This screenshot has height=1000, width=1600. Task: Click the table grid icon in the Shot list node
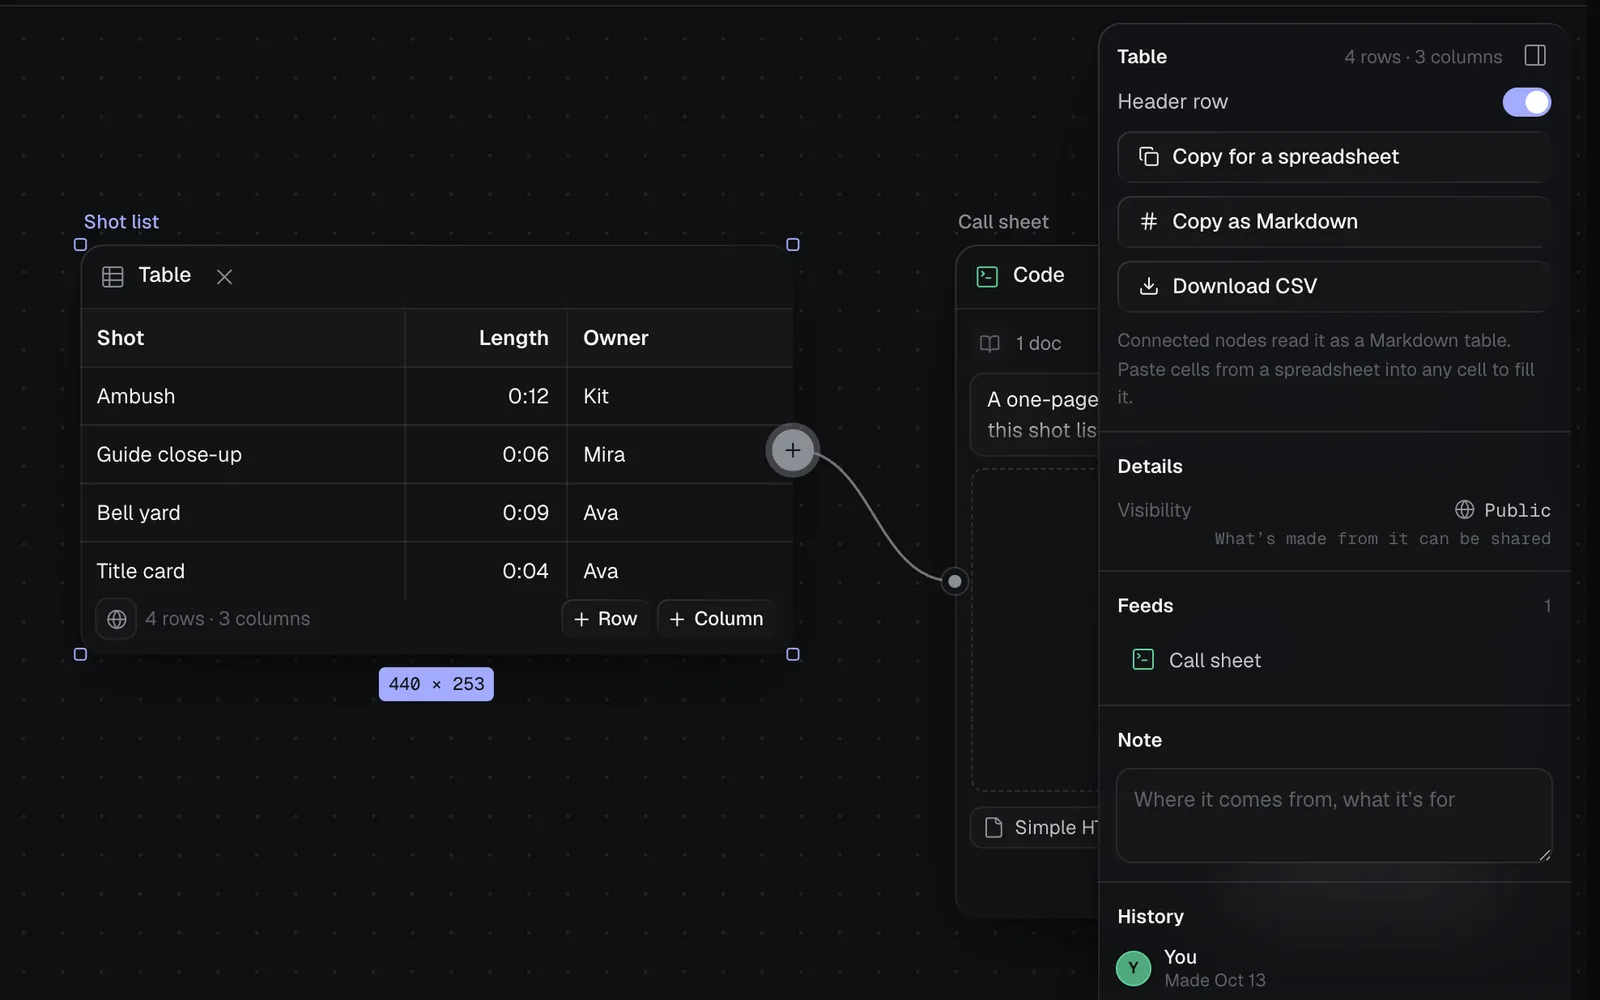pyautogui.click(x=113, y=276)
